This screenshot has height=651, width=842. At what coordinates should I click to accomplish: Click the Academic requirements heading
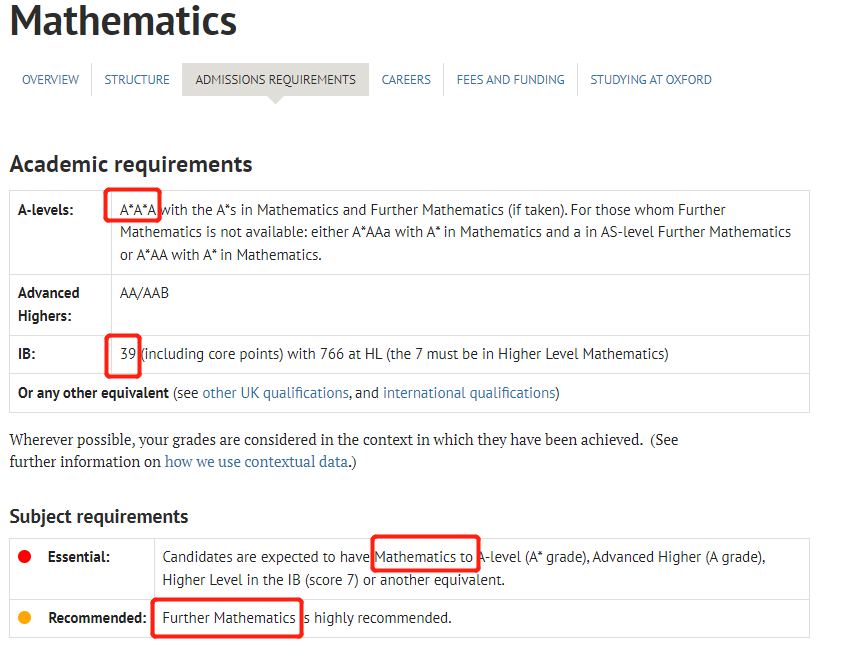130,164
